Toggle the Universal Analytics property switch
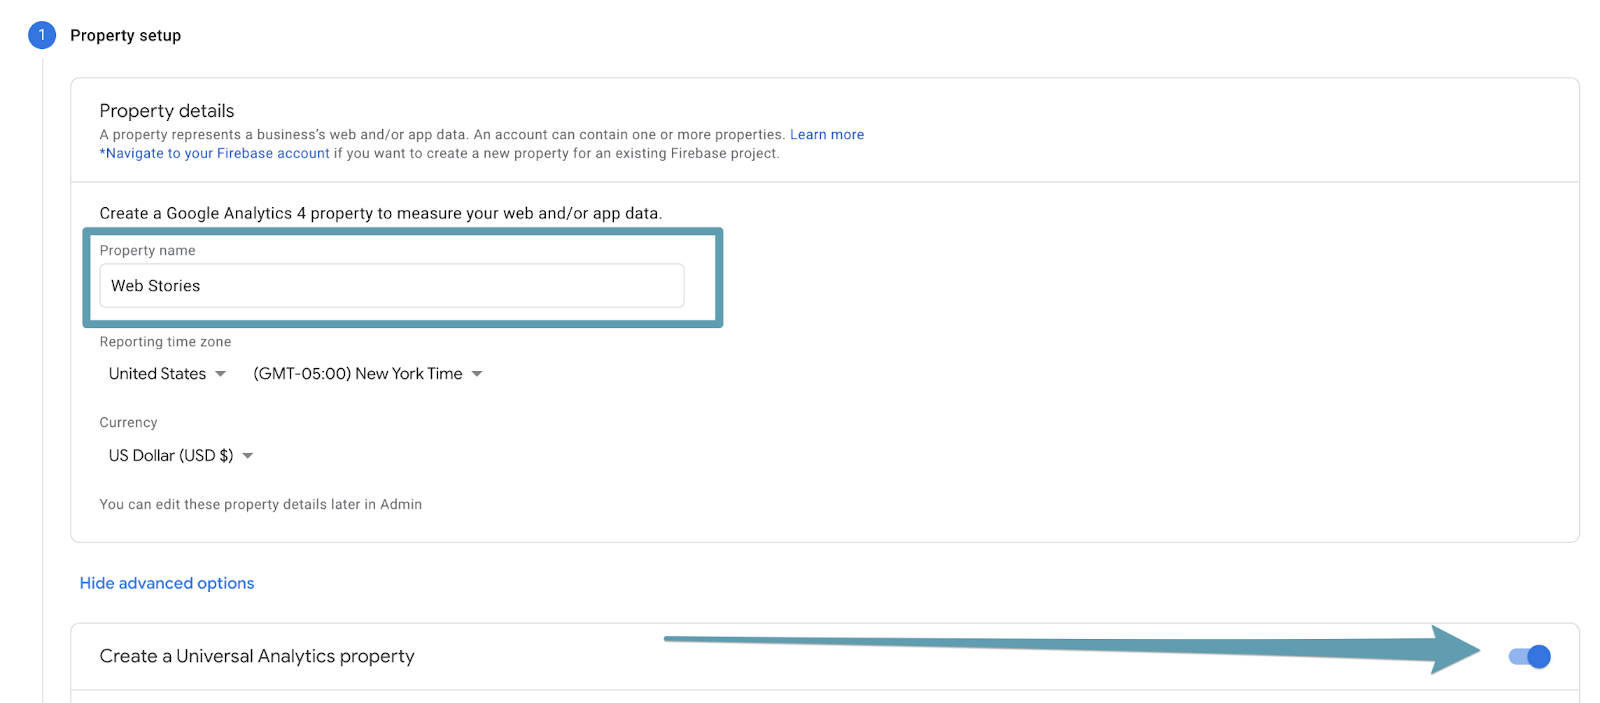Image resolution: width=1600 pixels, height=703 pixels. (x=1530, y=657)
